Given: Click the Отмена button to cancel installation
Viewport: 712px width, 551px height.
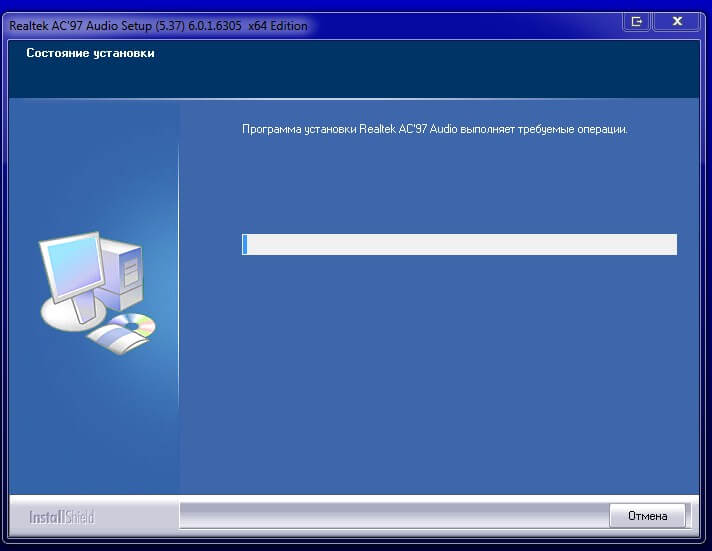Looking at the screenshot, I should click(647, 516).
